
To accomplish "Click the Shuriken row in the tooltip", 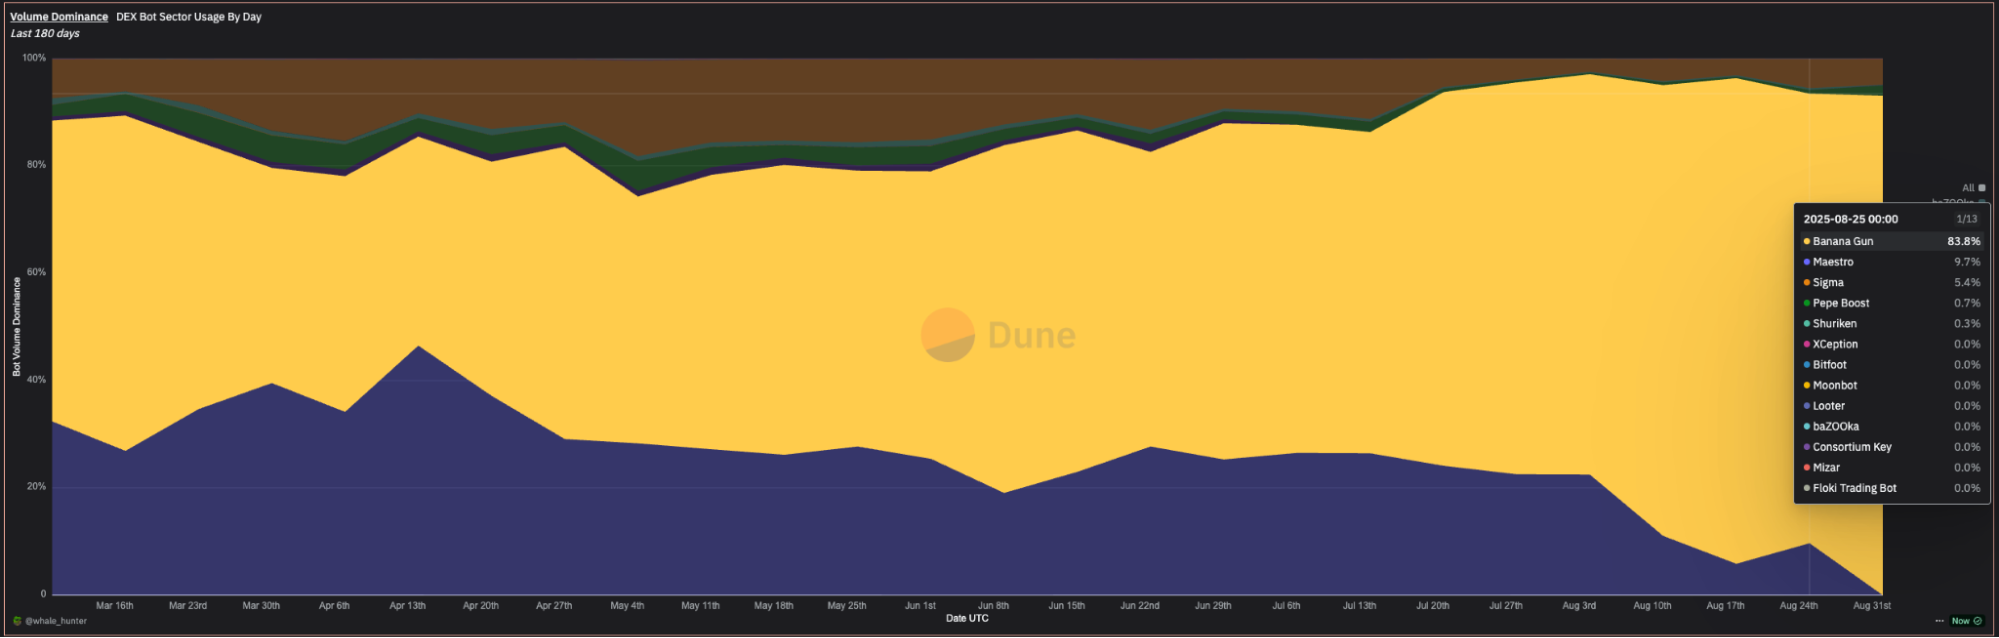I will [1891, 324].
